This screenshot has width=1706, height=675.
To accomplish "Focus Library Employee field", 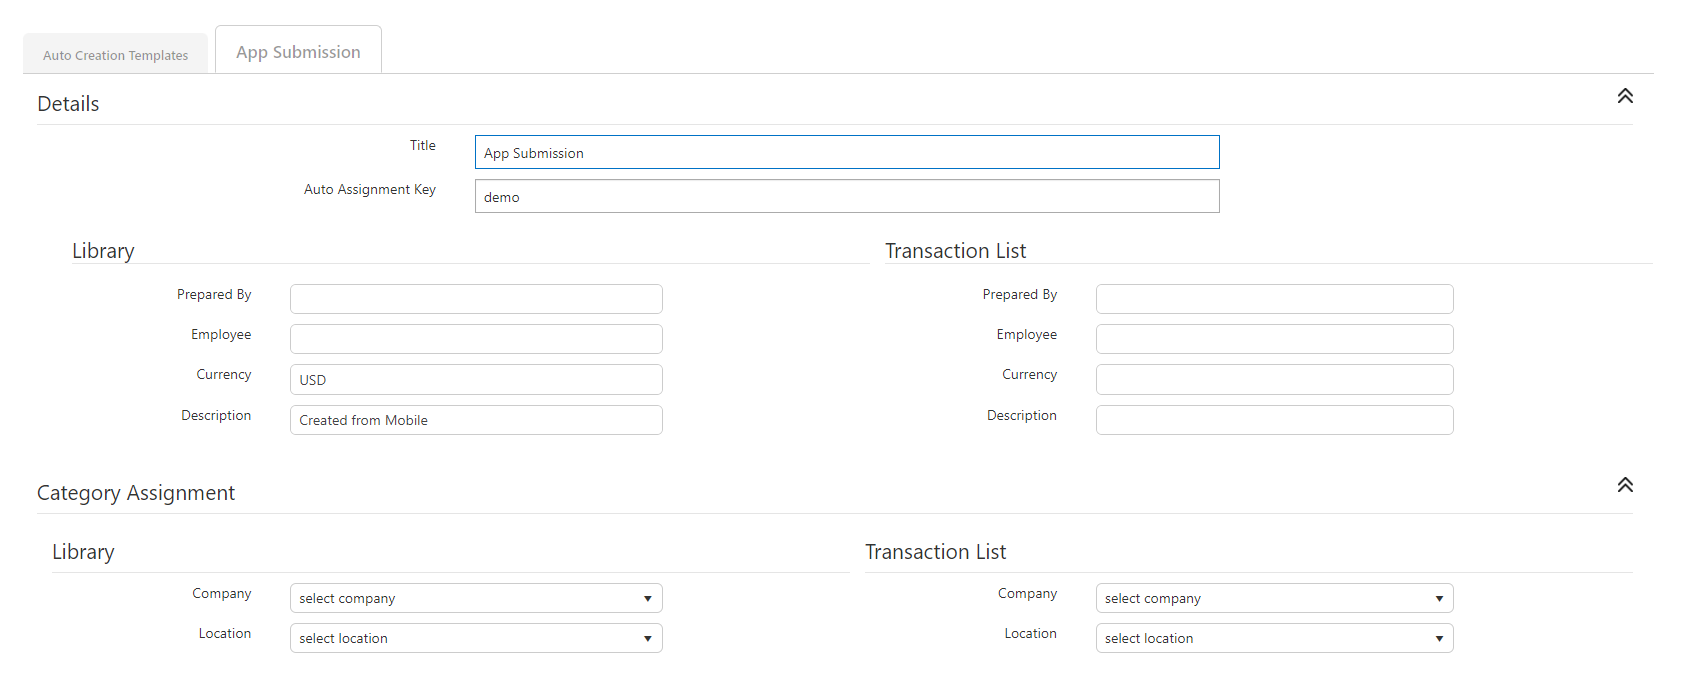I will point(476,339).
